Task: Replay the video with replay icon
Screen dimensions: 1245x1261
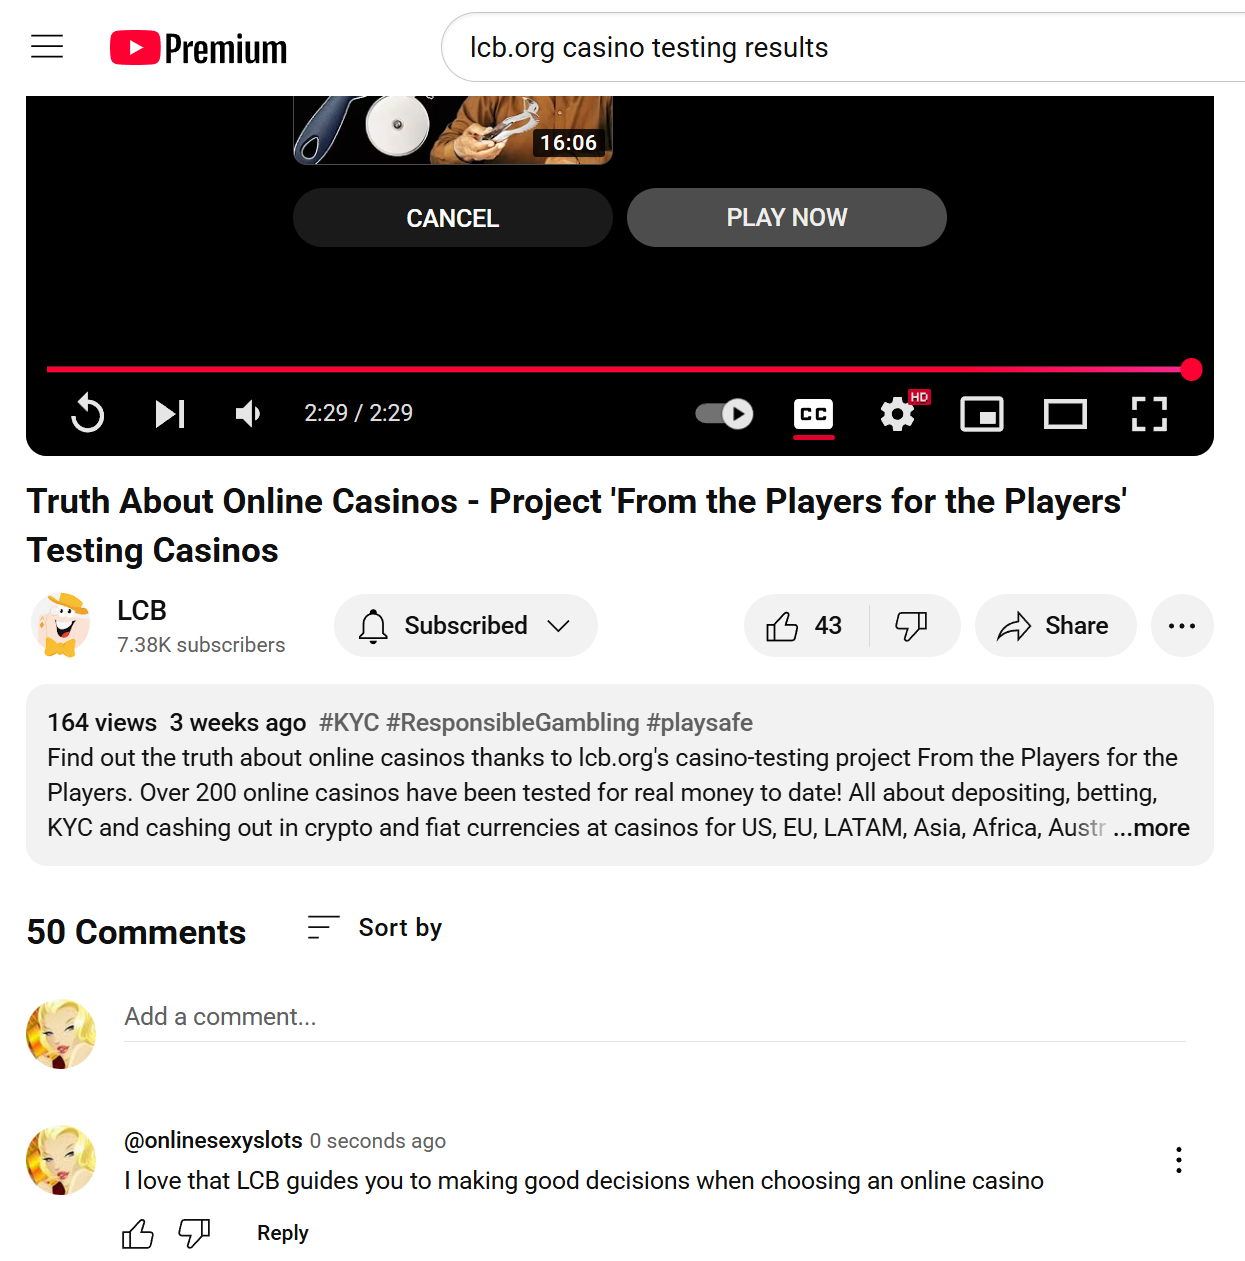Action: 88,413
